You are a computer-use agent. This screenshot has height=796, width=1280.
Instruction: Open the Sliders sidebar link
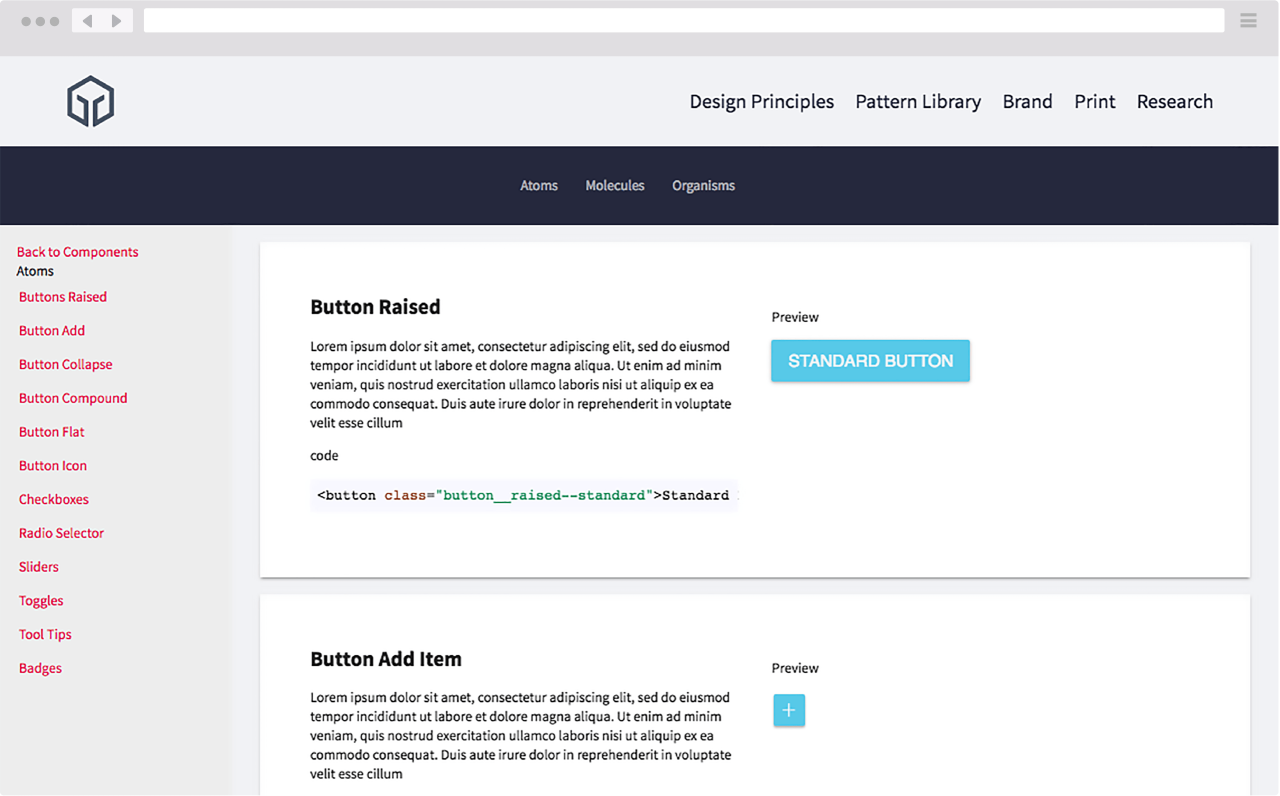coord(38,567)
